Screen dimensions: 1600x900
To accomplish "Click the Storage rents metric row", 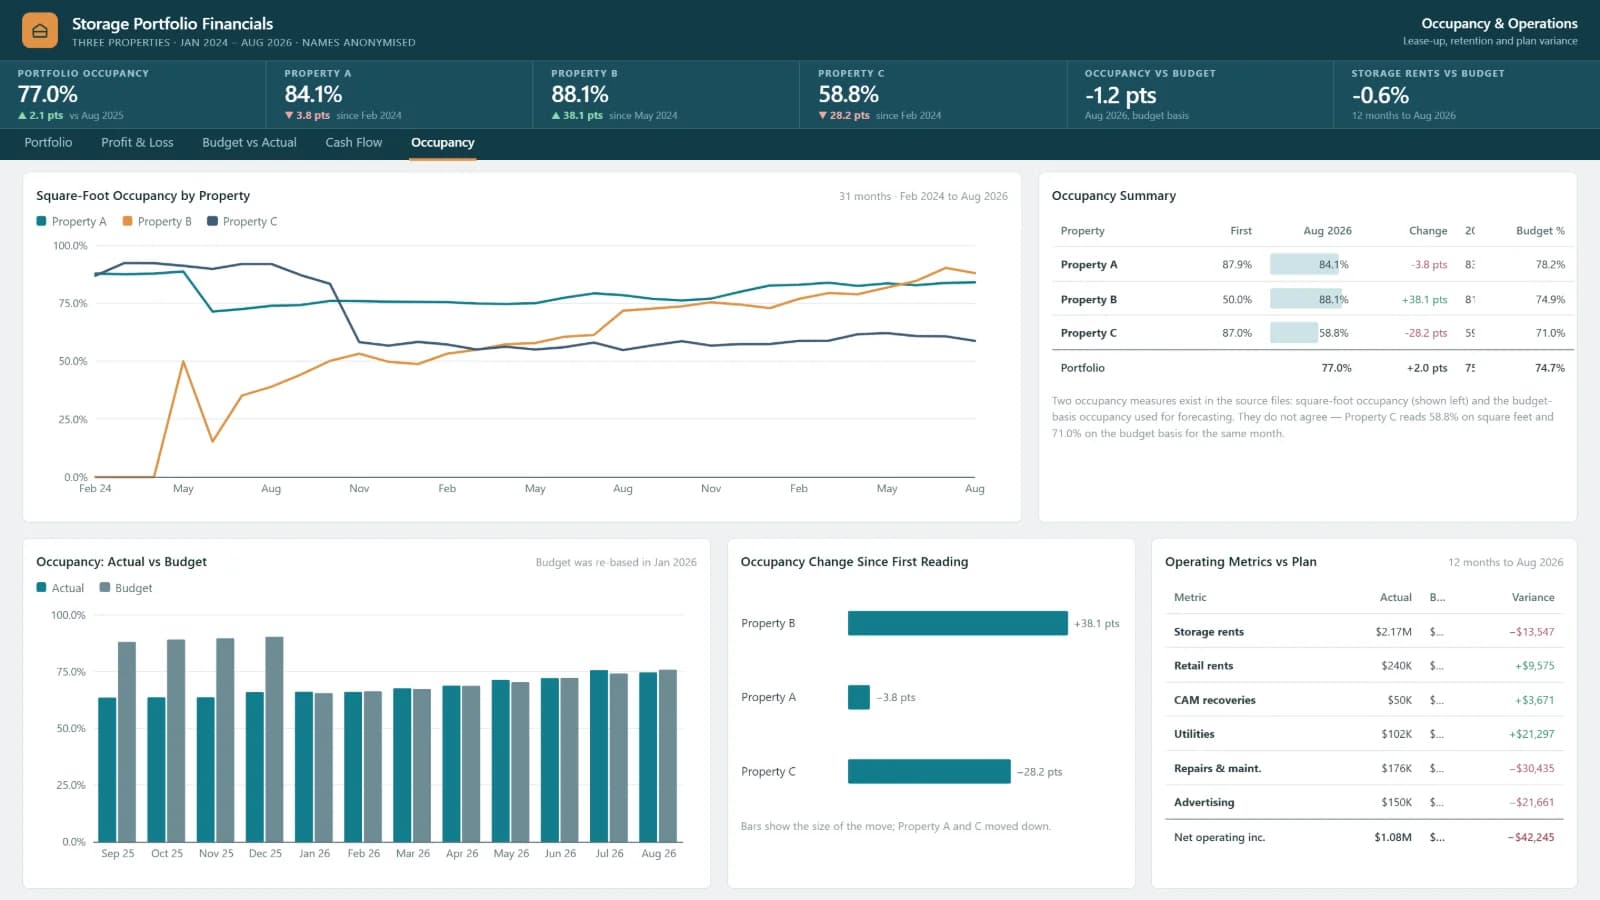I will pyautogui.click(x=1364, y=632).
